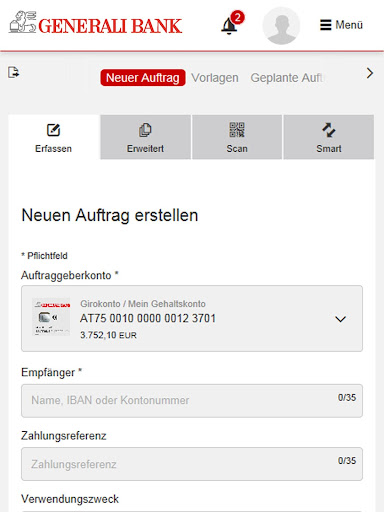Click the Girokonto card thumbnail
Screen dimensions: 384x512
pos(51,317)
